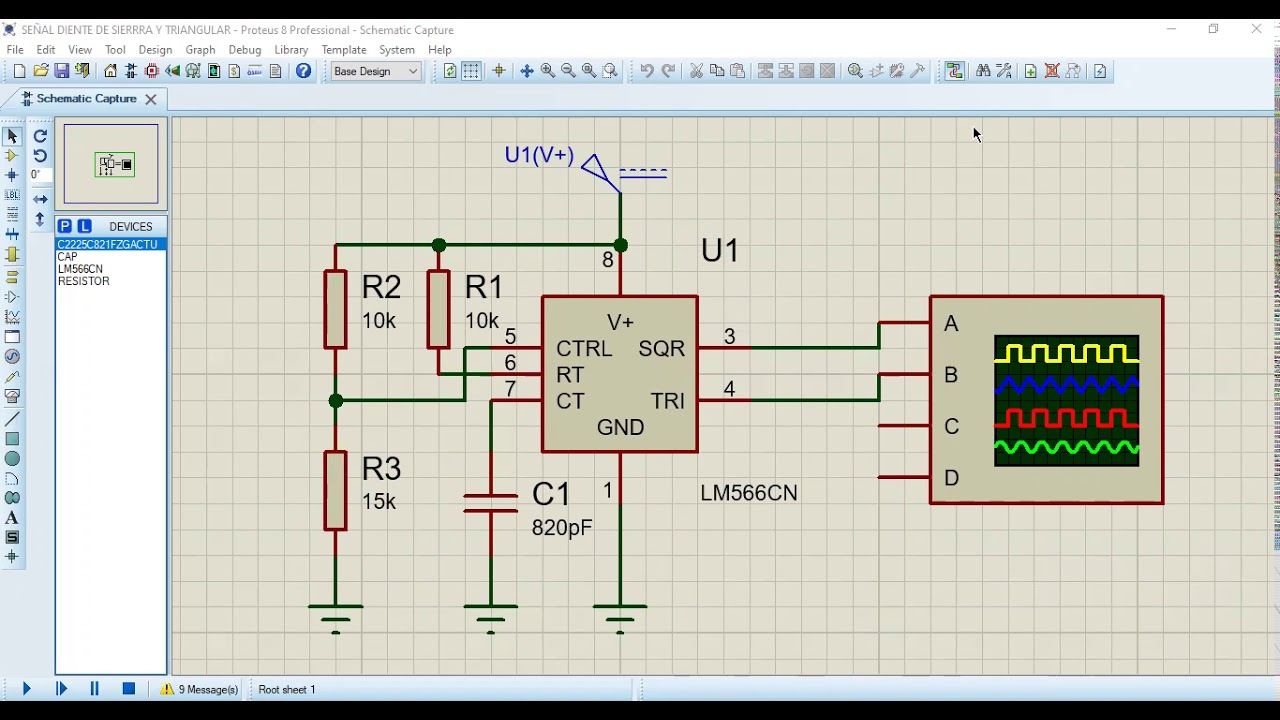1280x720 pixels.
Task: Zoom in on the schematic
Action: coord(548,71)
